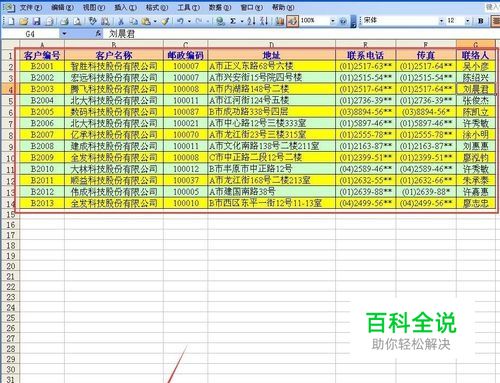Open the 编辑 (Edit) menu

[x=62, y=7]
